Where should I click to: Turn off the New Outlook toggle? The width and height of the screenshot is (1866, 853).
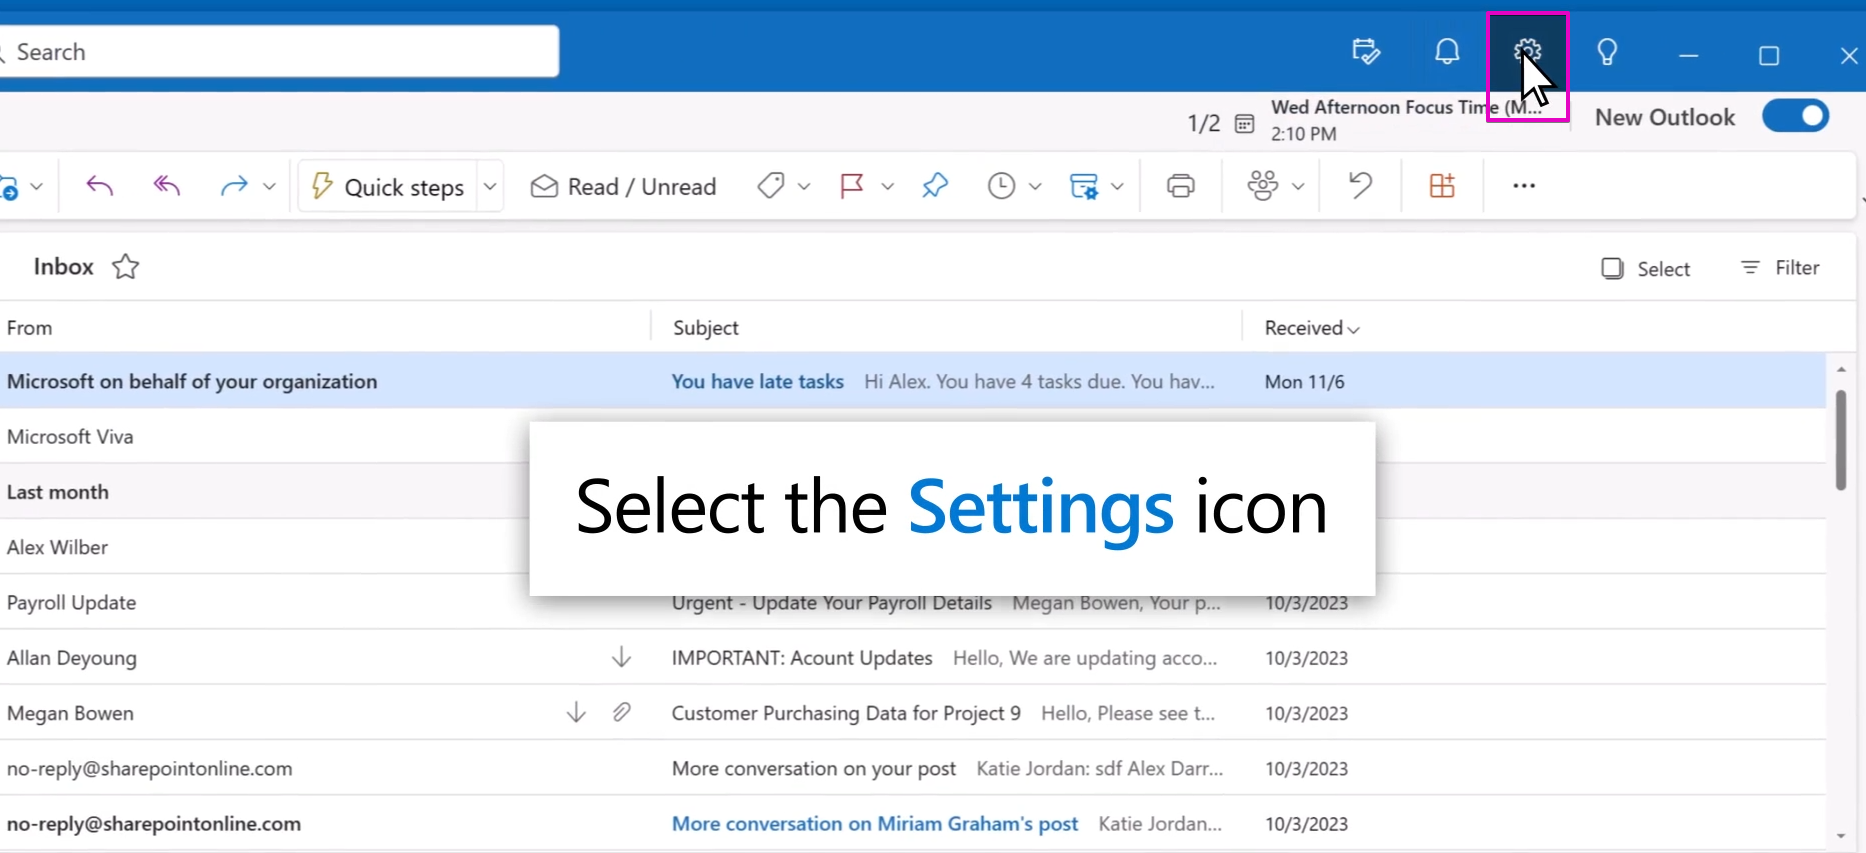[x=1796, y=116]
